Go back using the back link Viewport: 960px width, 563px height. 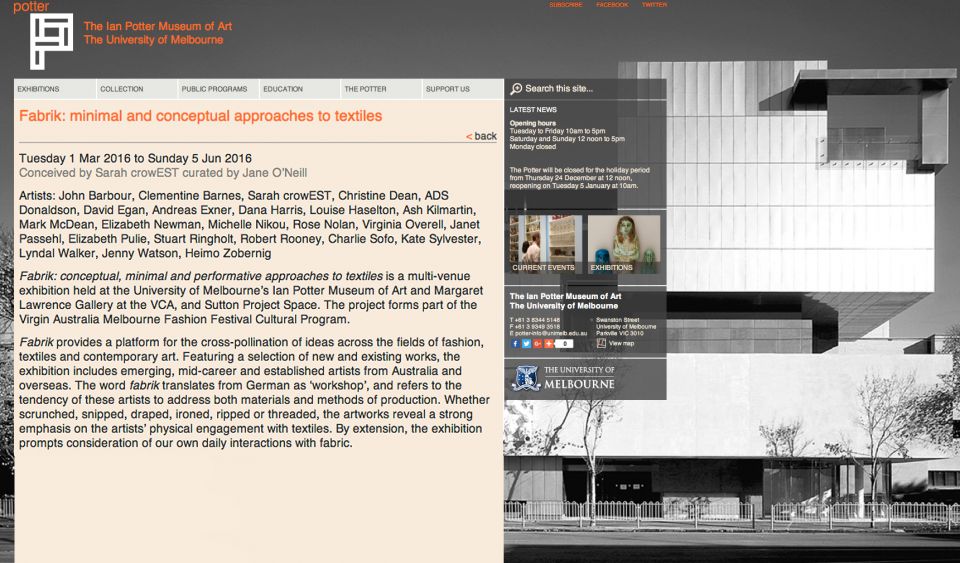(481, 136)
